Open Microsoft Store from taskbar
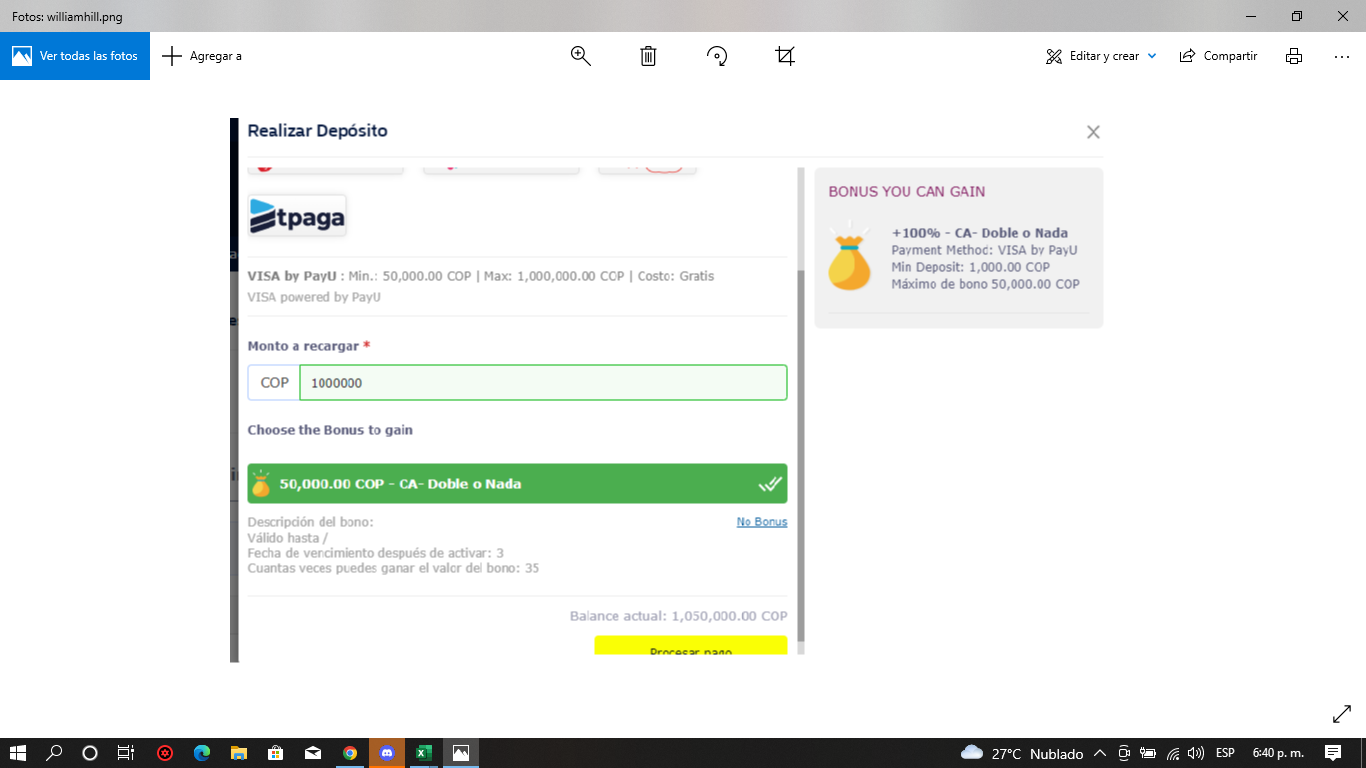The height and width of the screenshot is (768, 1366). click(x=276, y=753)
